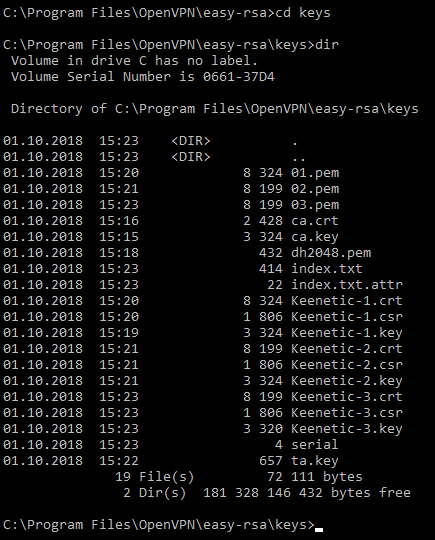
Task: Click the time 15:18 of dh2048.pem
Action: pyautogui.click(x=119, y=253)
